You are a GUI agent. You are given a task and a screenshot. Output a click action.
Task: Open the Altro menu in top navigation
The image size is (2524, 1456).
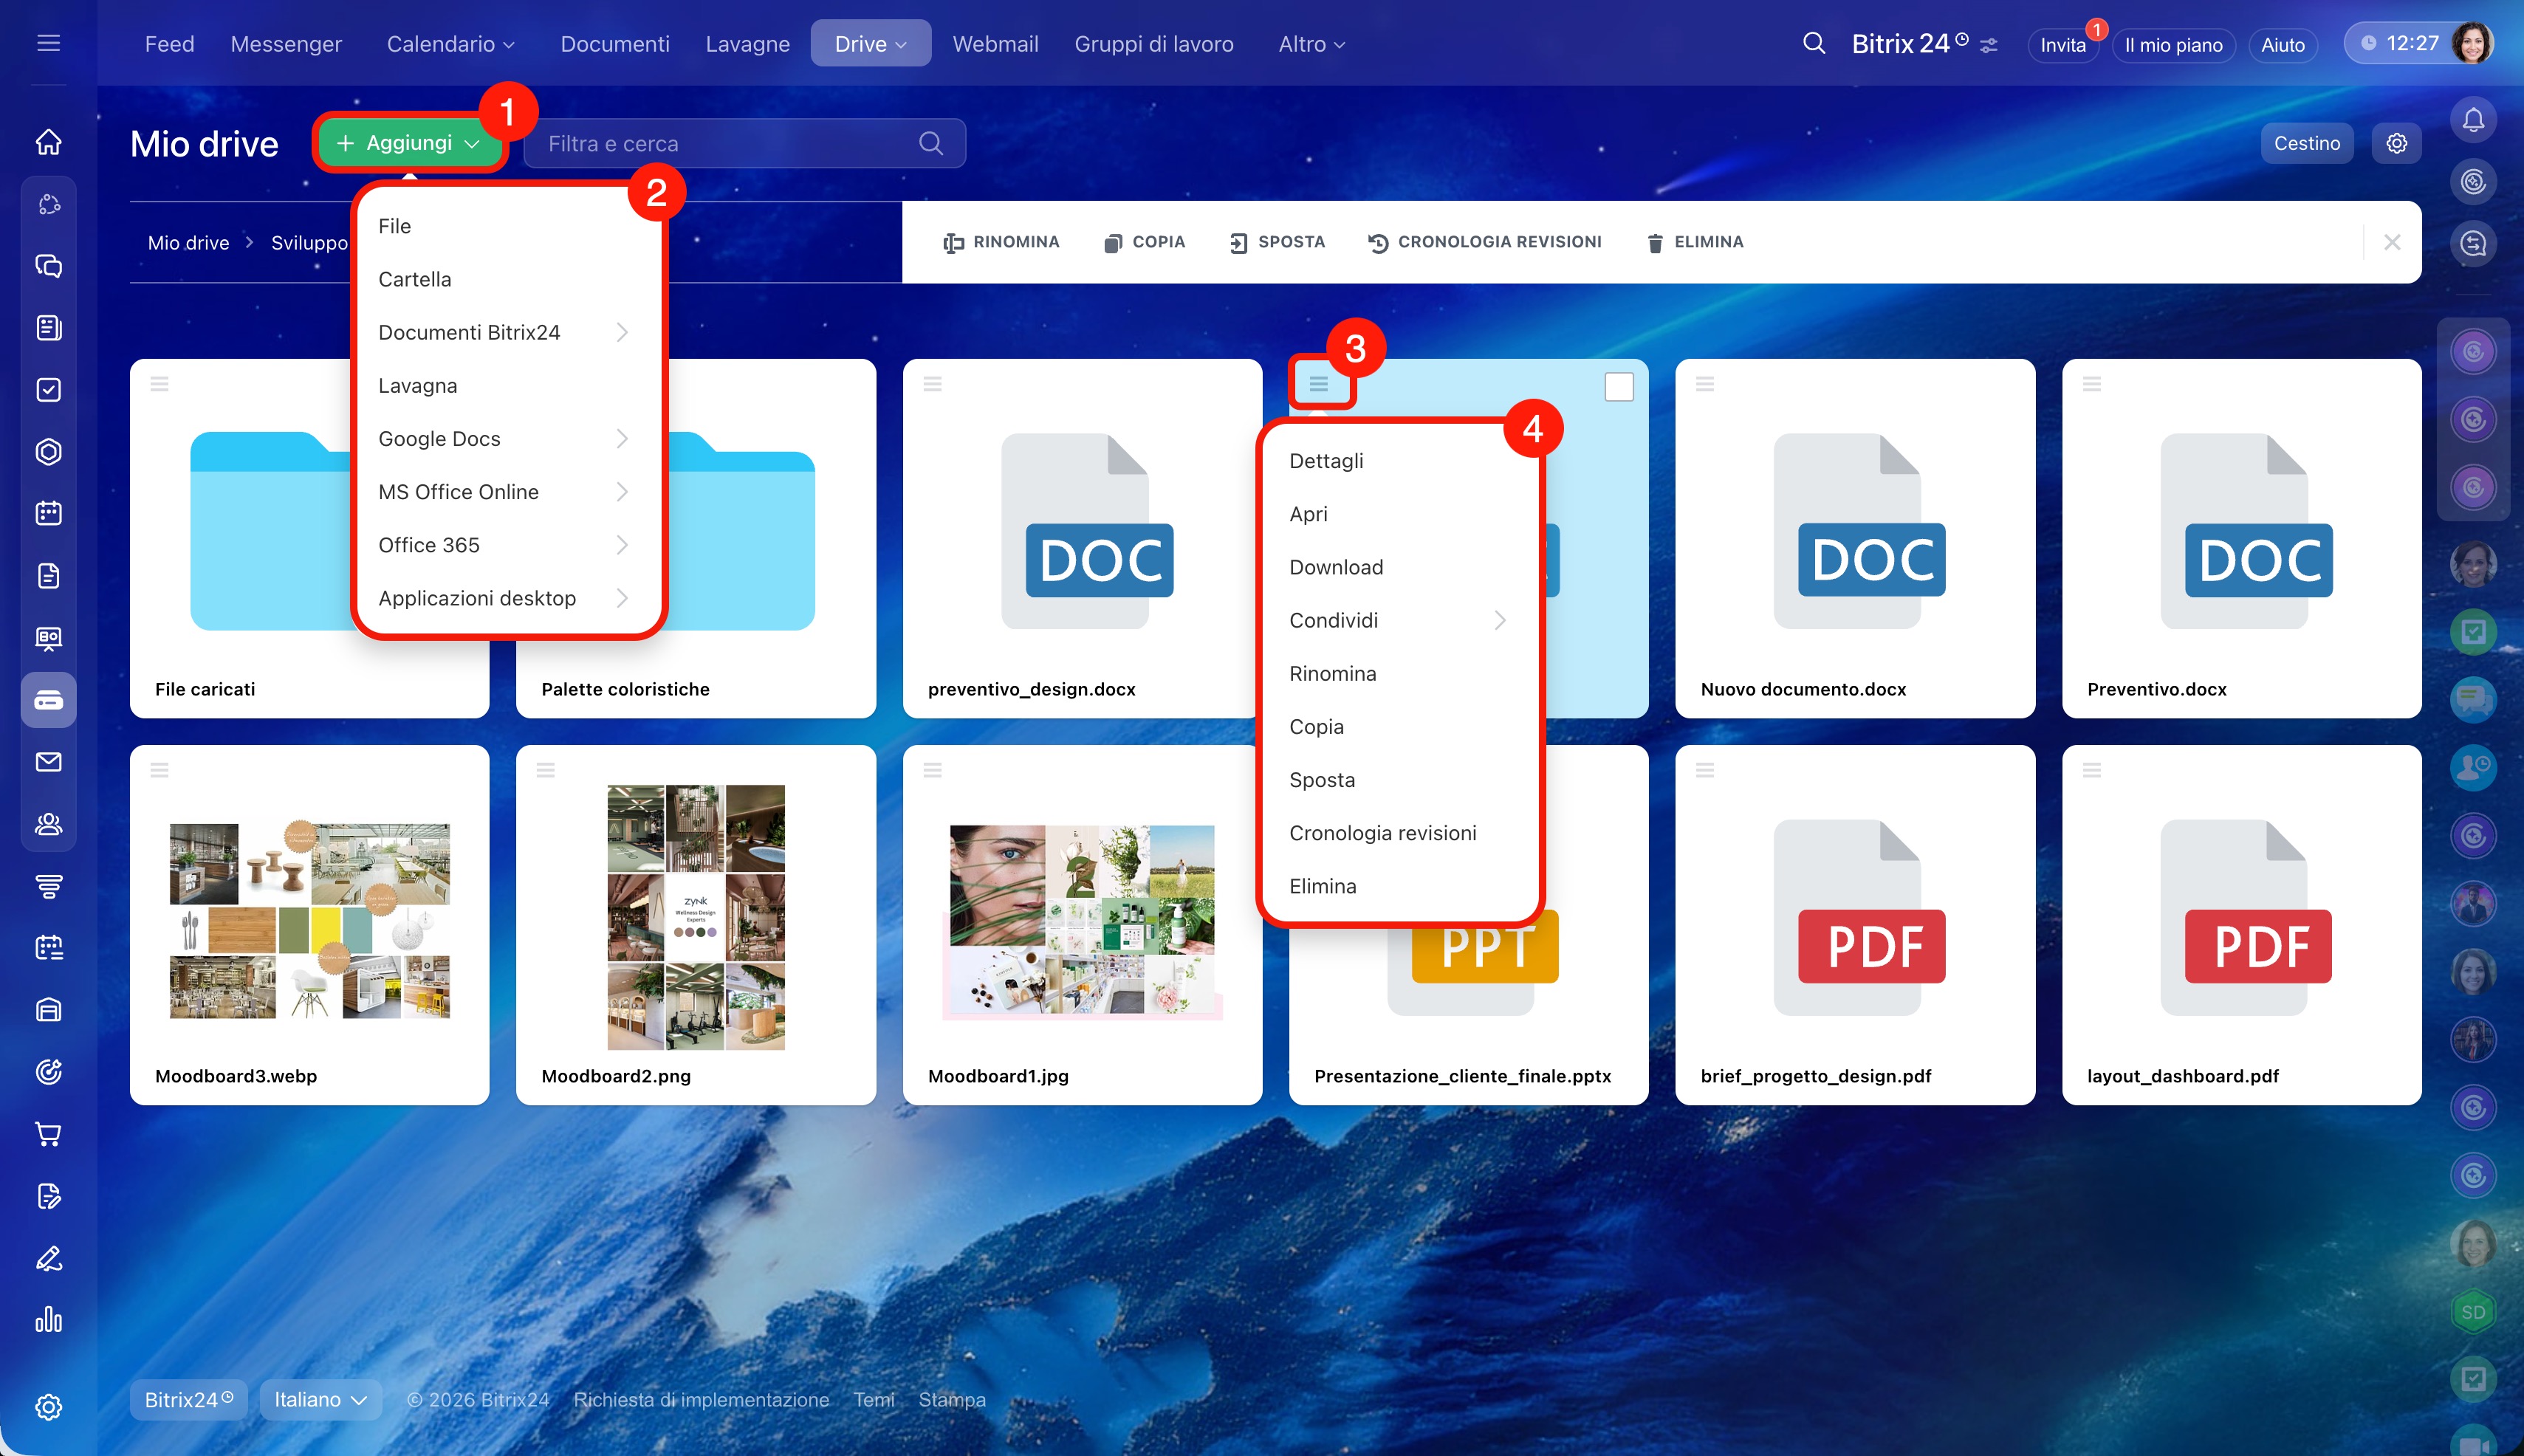(1311, 44)
